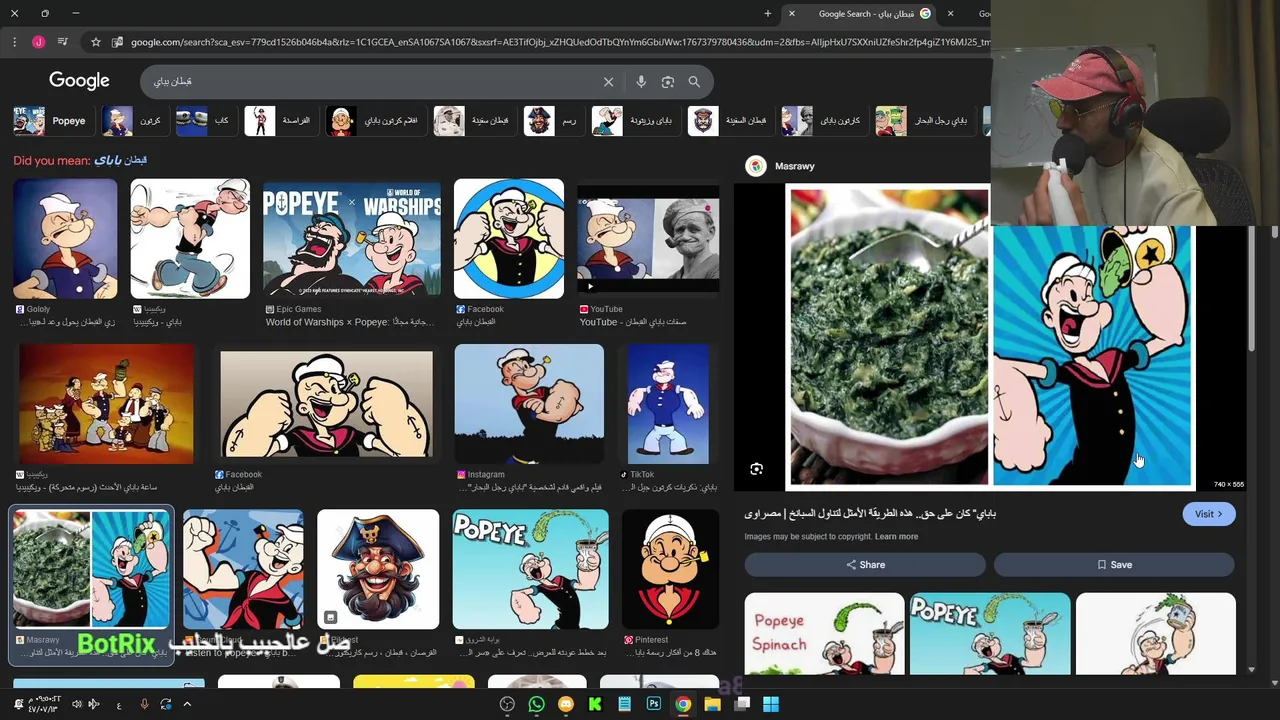The height and width of the screenshot is (720, 1280).
Task: Open the media control icon in Chrome toolbar
Action: point(63,42)
